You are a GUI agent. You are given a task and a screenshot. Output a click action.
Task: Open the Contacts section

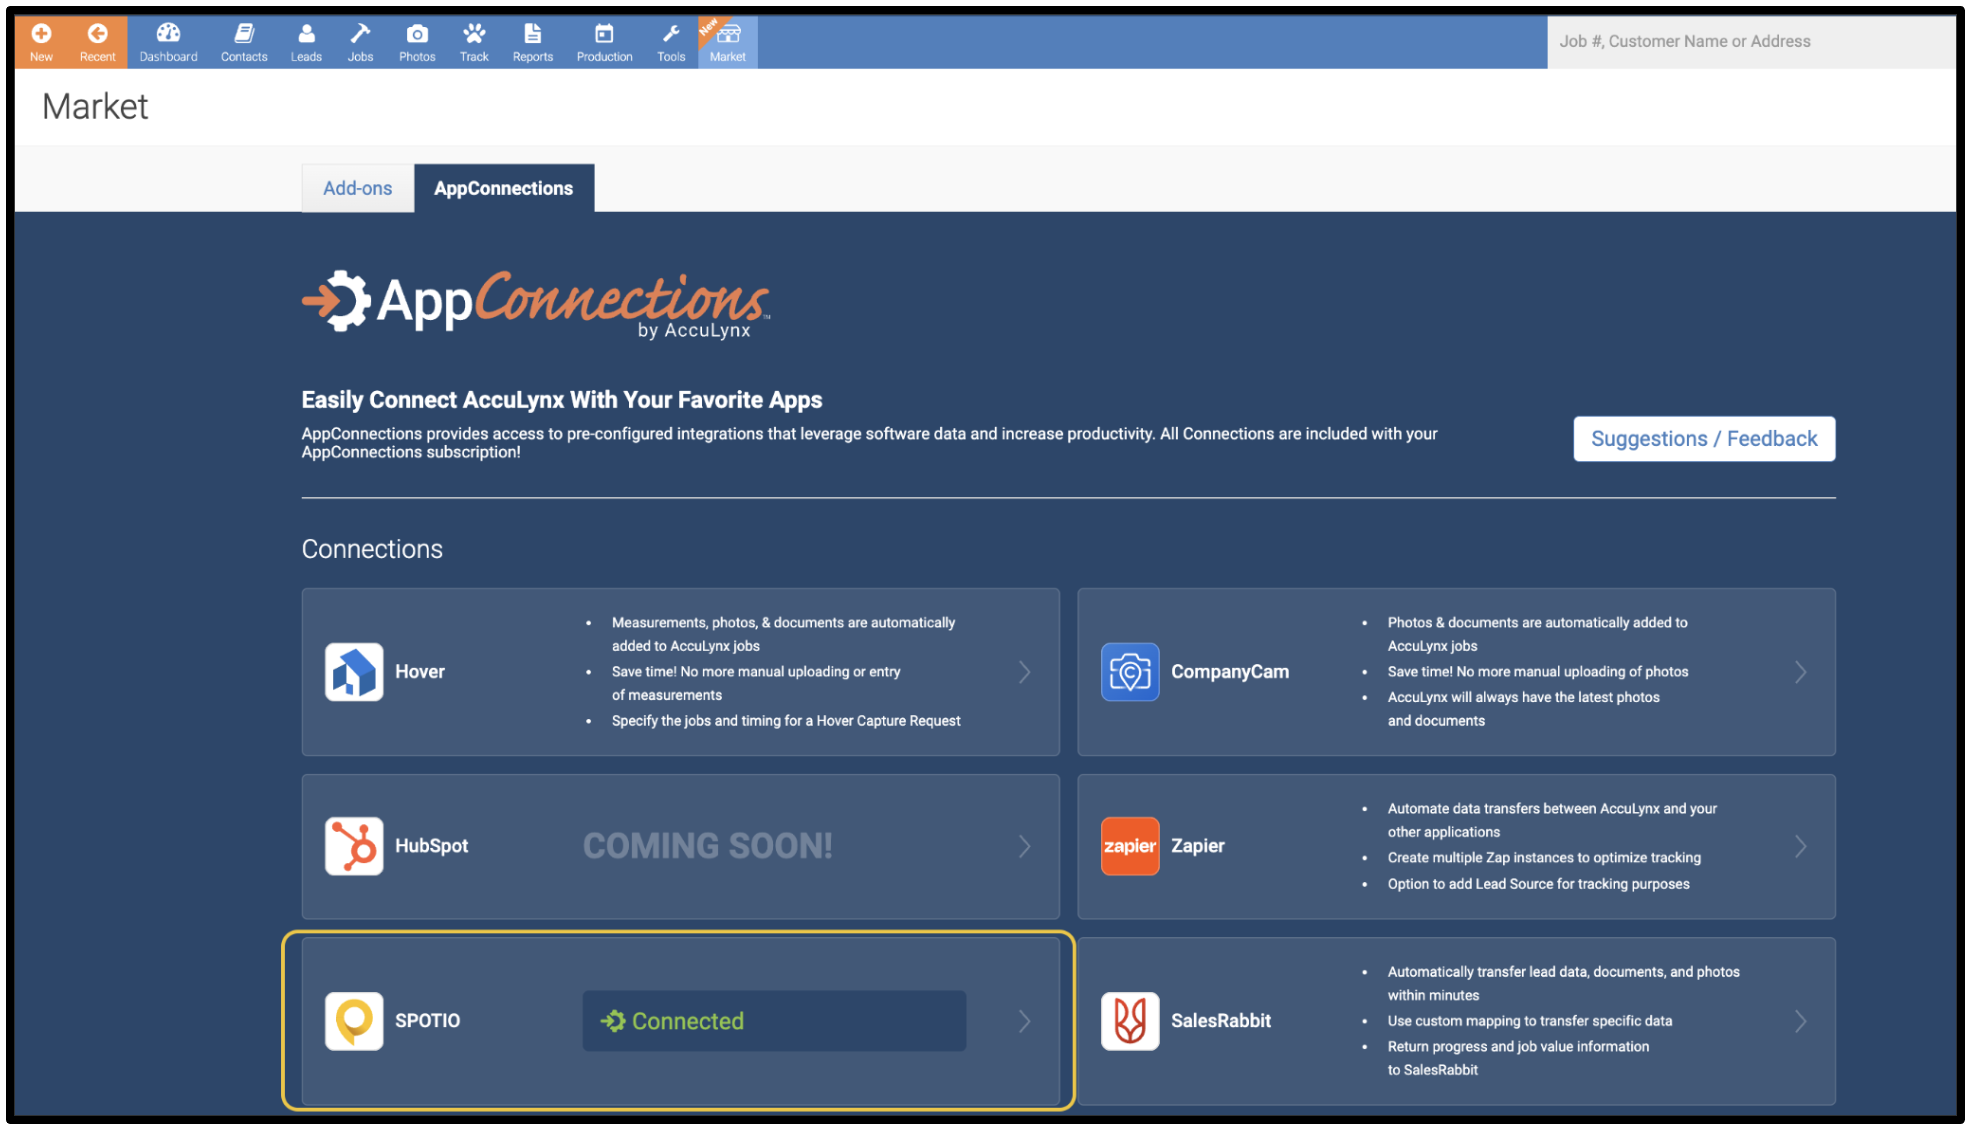[x=245, y=42]
